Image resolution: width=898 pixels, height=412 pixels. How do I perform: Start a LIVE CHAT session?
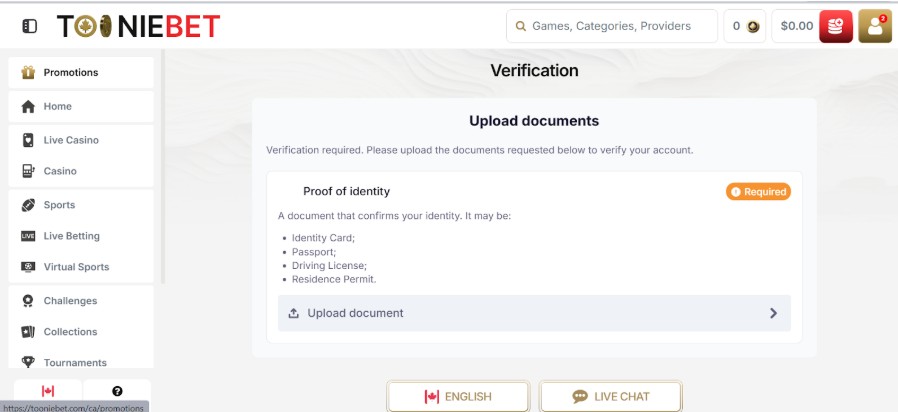coord(611,396)
